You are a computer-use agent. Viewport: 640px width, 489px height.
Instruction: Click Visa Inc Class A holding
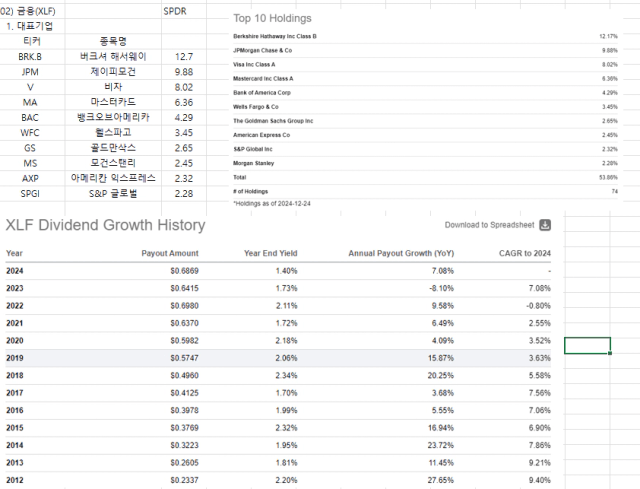pos(254,64)
